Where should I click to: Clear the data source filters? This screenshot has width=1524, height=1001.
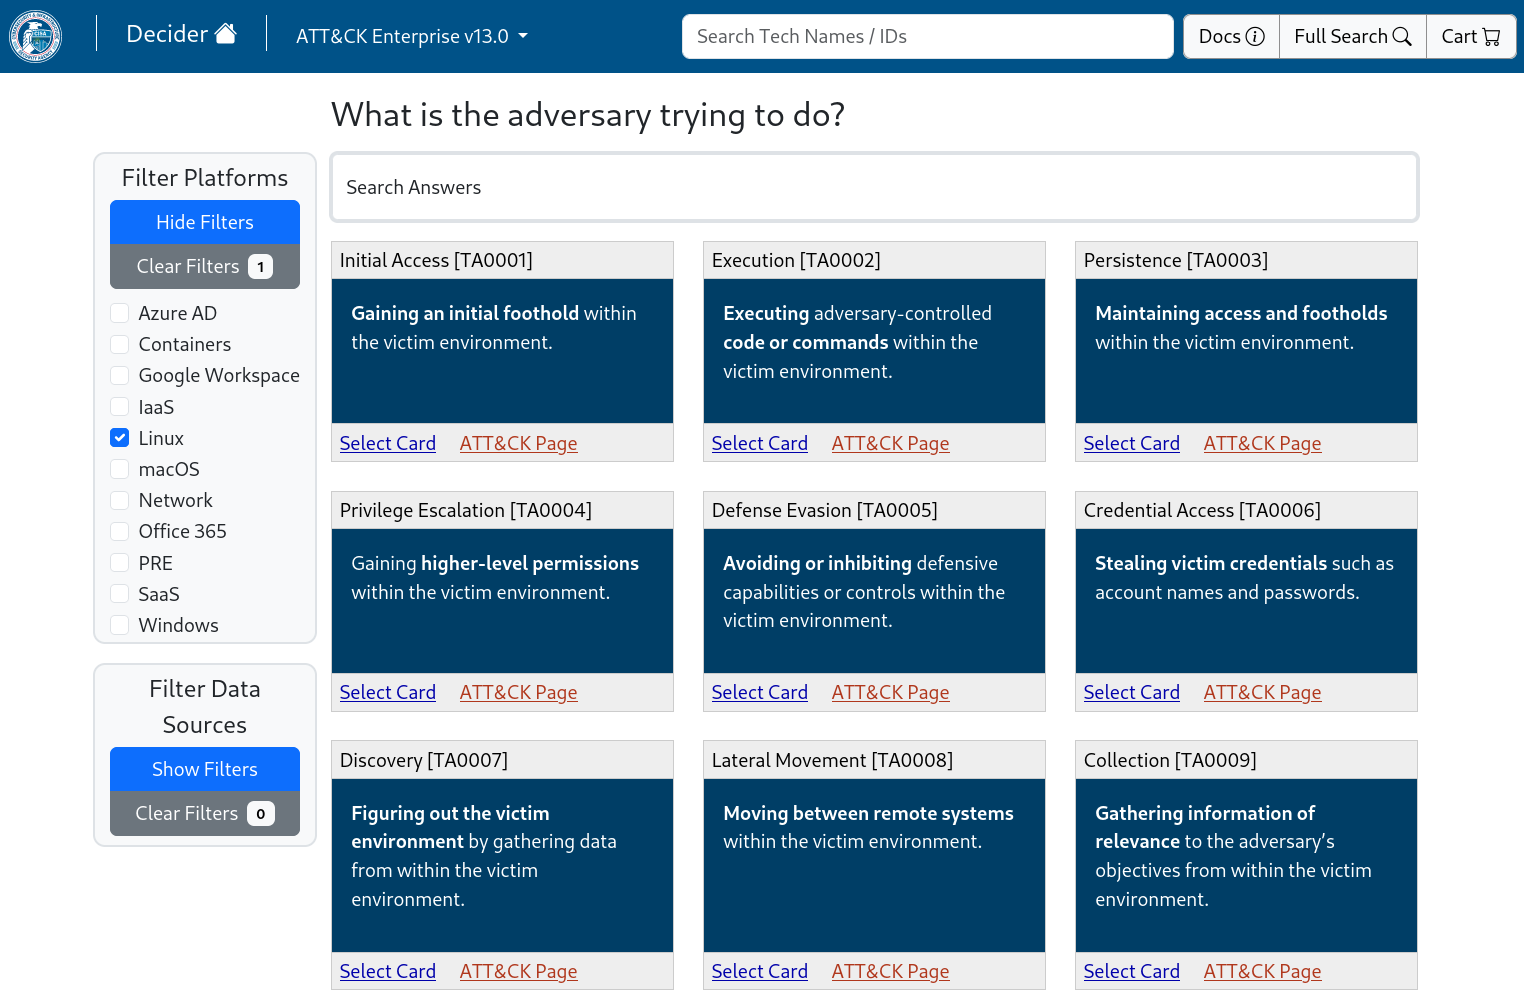205,814
